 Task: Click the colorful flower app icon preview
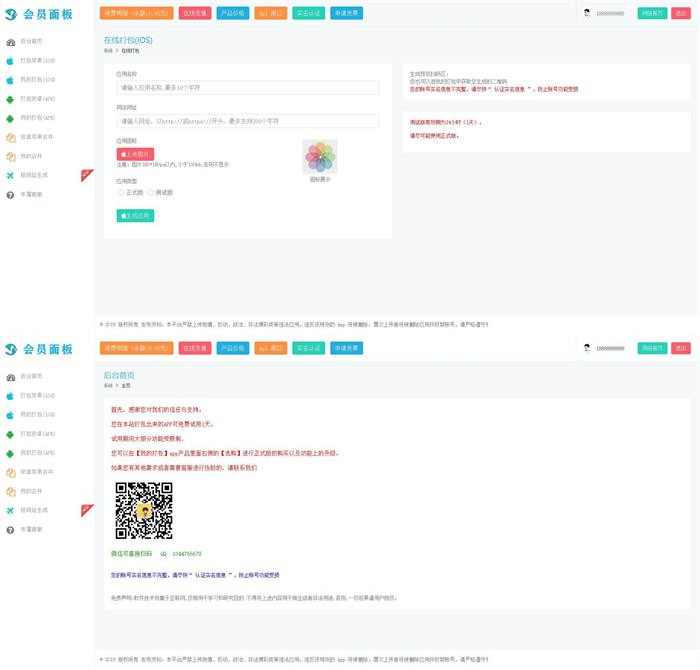pos(320,156)
